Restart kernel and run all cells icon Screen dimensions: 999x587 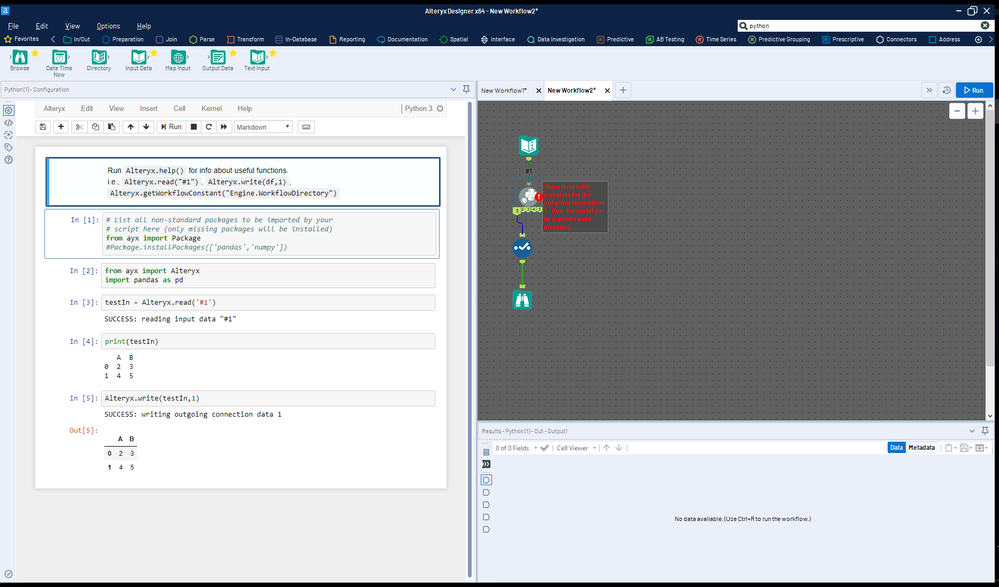[224, 127]
